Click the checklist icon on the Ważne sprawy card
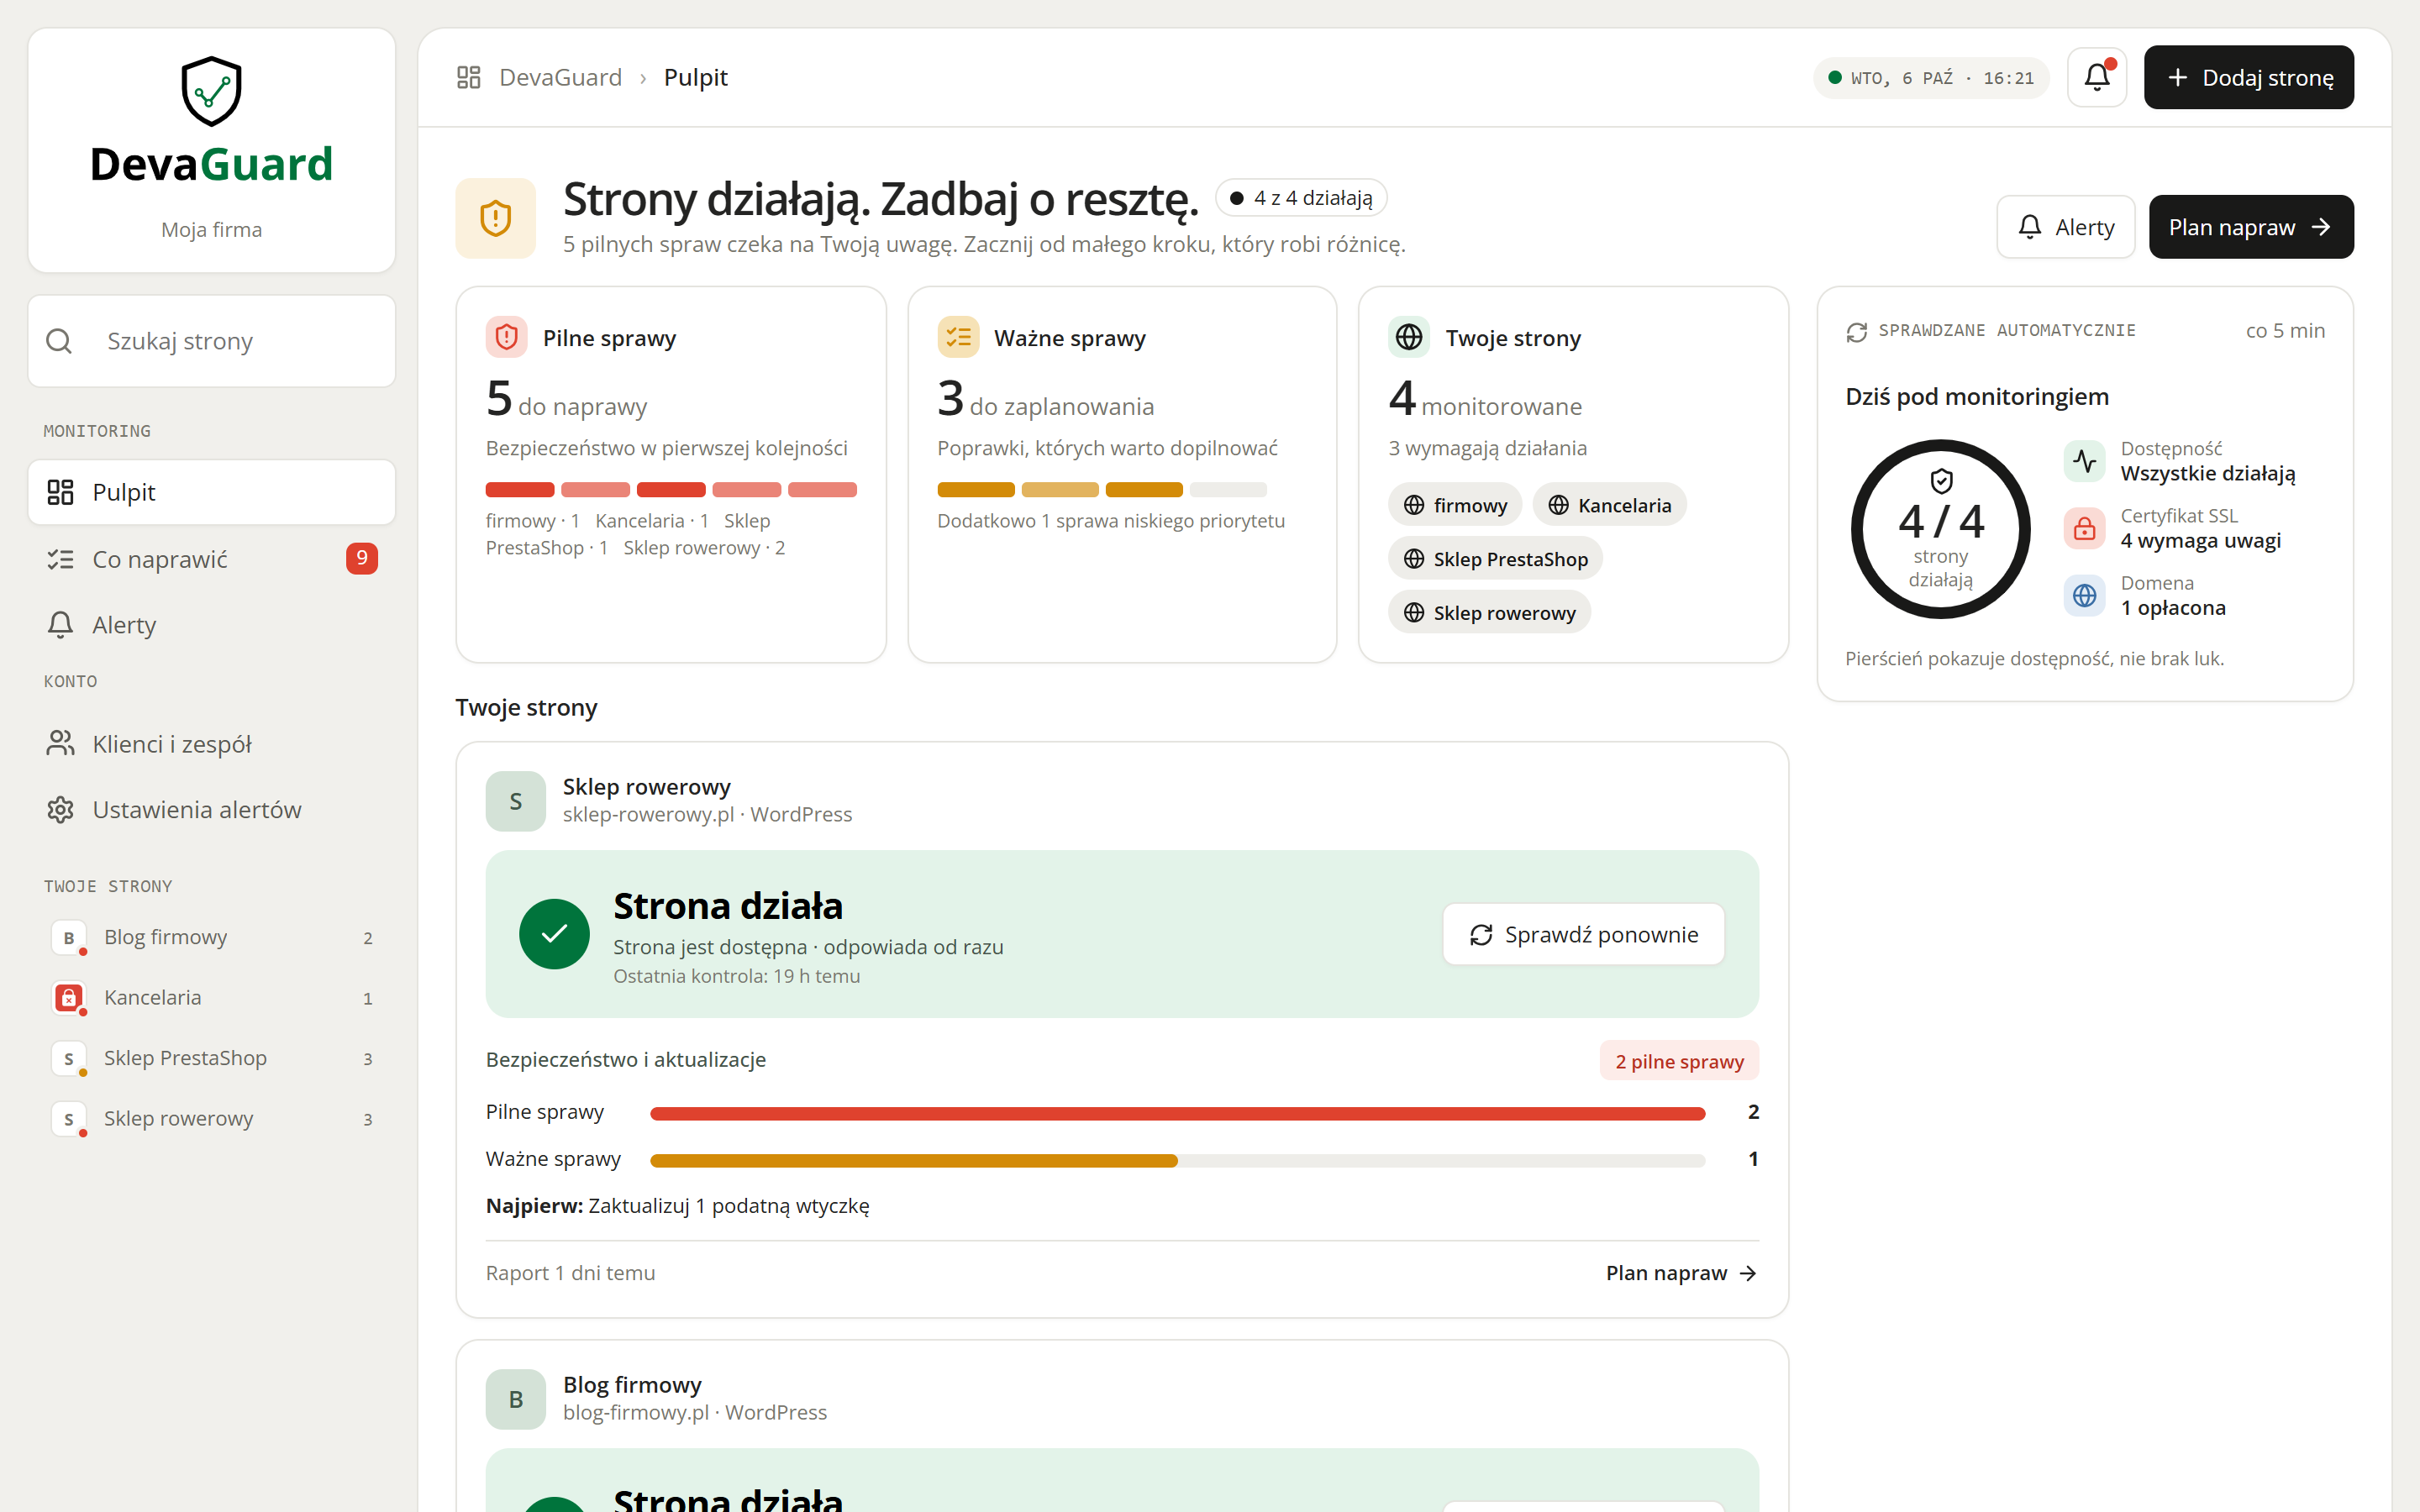Screen dimensions: 2420x1512 coord(958,337)
